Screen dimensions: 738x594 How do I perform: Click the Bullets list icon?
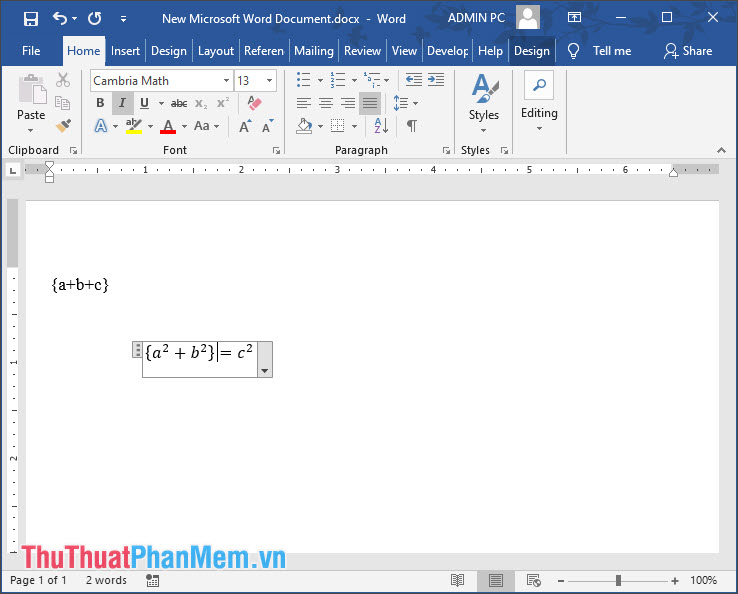[304, 80]
